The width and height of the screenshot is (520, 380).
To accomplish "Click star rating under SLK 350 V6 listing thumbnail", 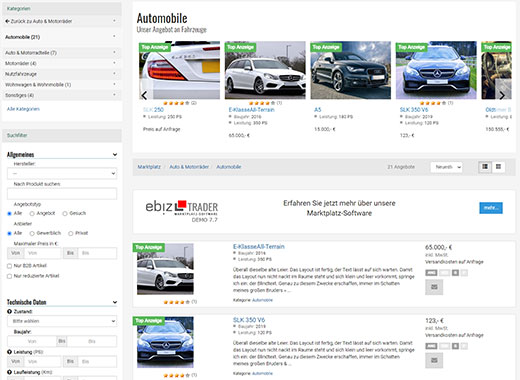I will [x=176, y=375].
